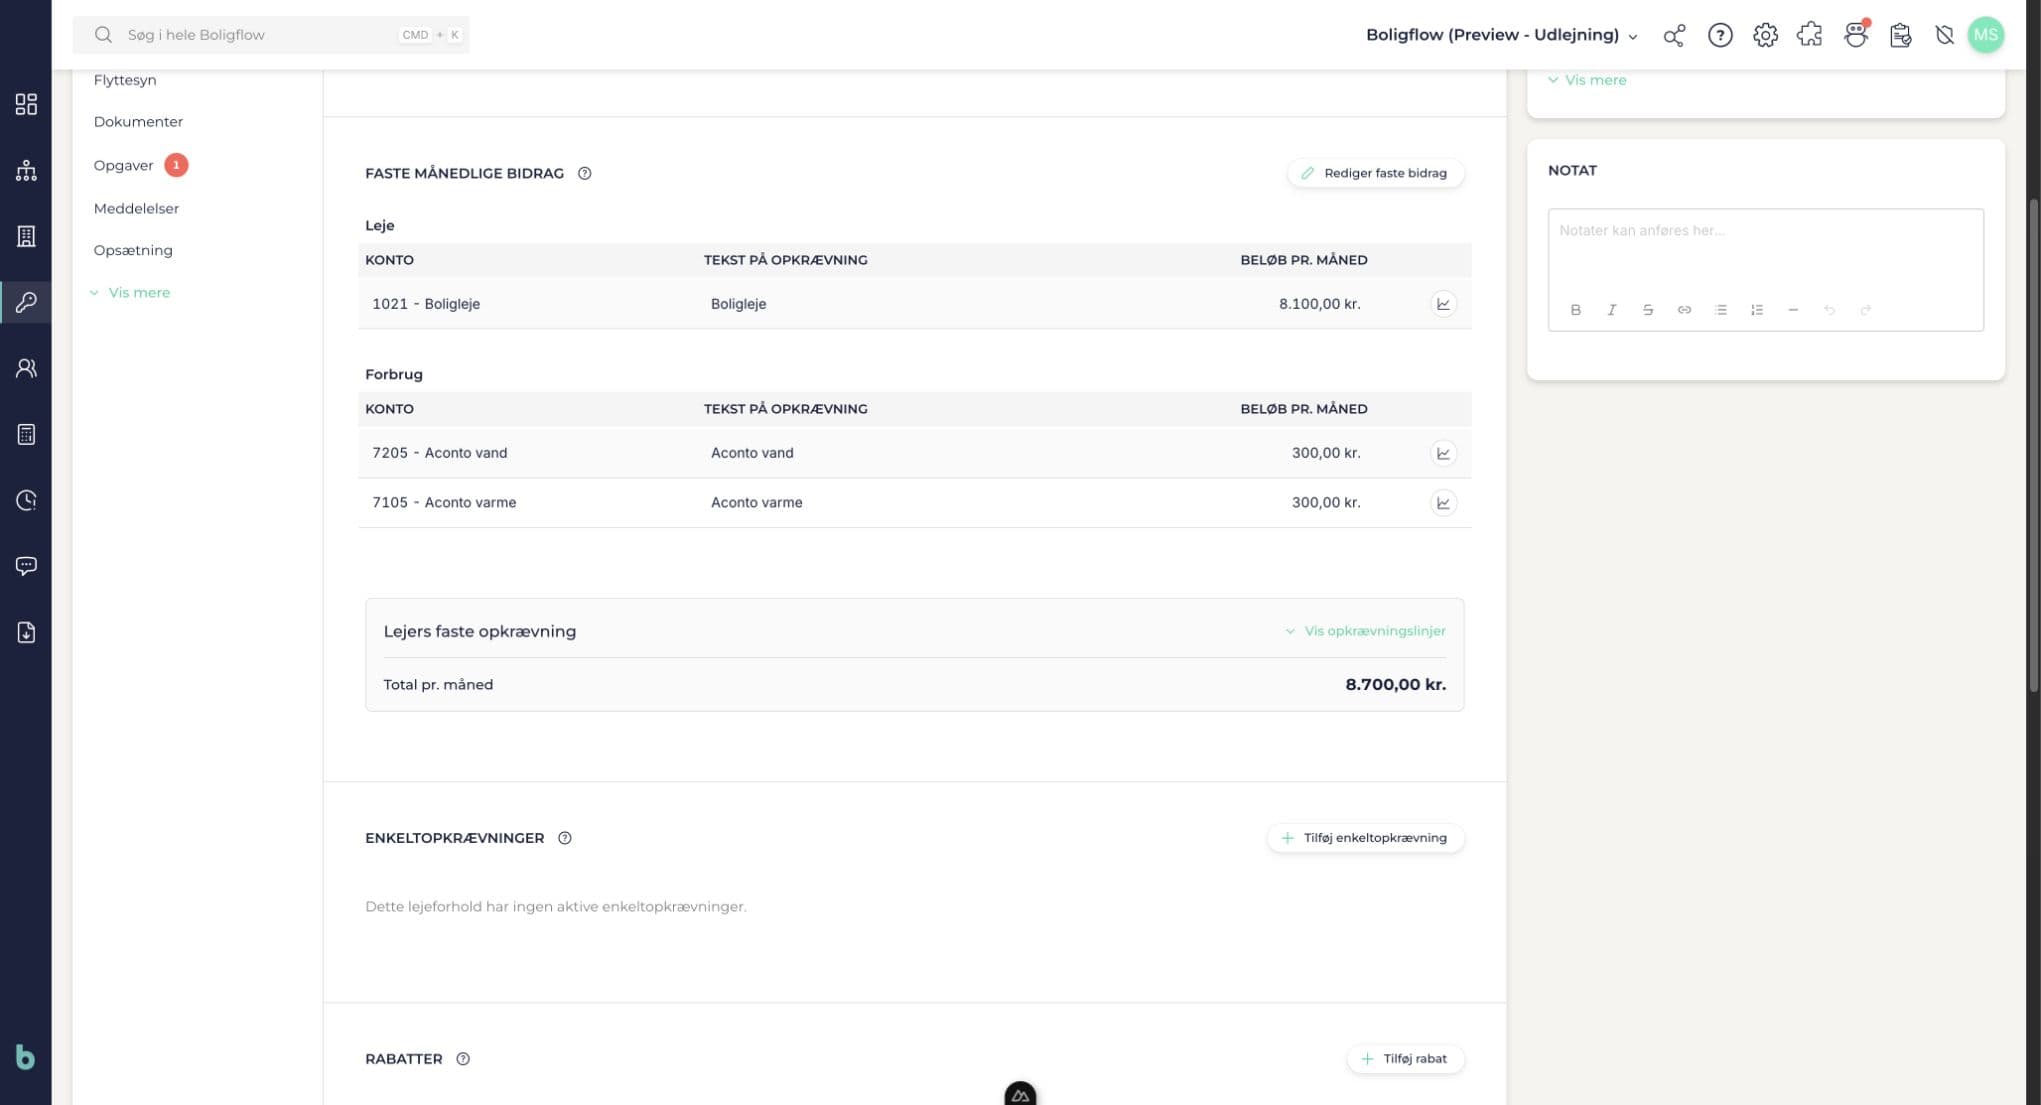Expand Vis mere in right panel
Screen dimensions: 2041x1105
pyautogui.click(x=1587, y=80)
